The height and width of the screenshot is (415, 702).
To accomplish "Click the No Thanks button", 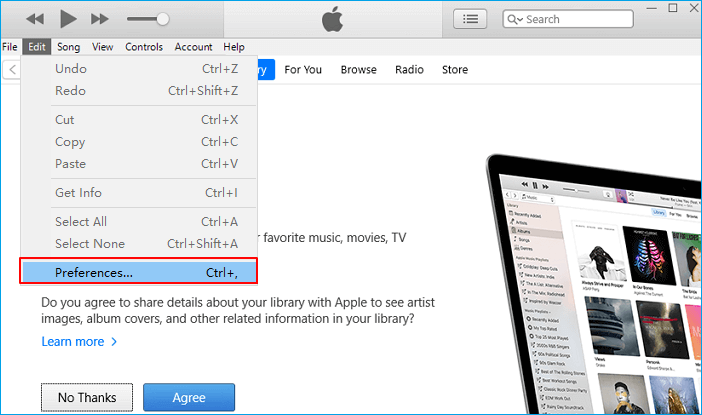I will [x=86, y=397].
